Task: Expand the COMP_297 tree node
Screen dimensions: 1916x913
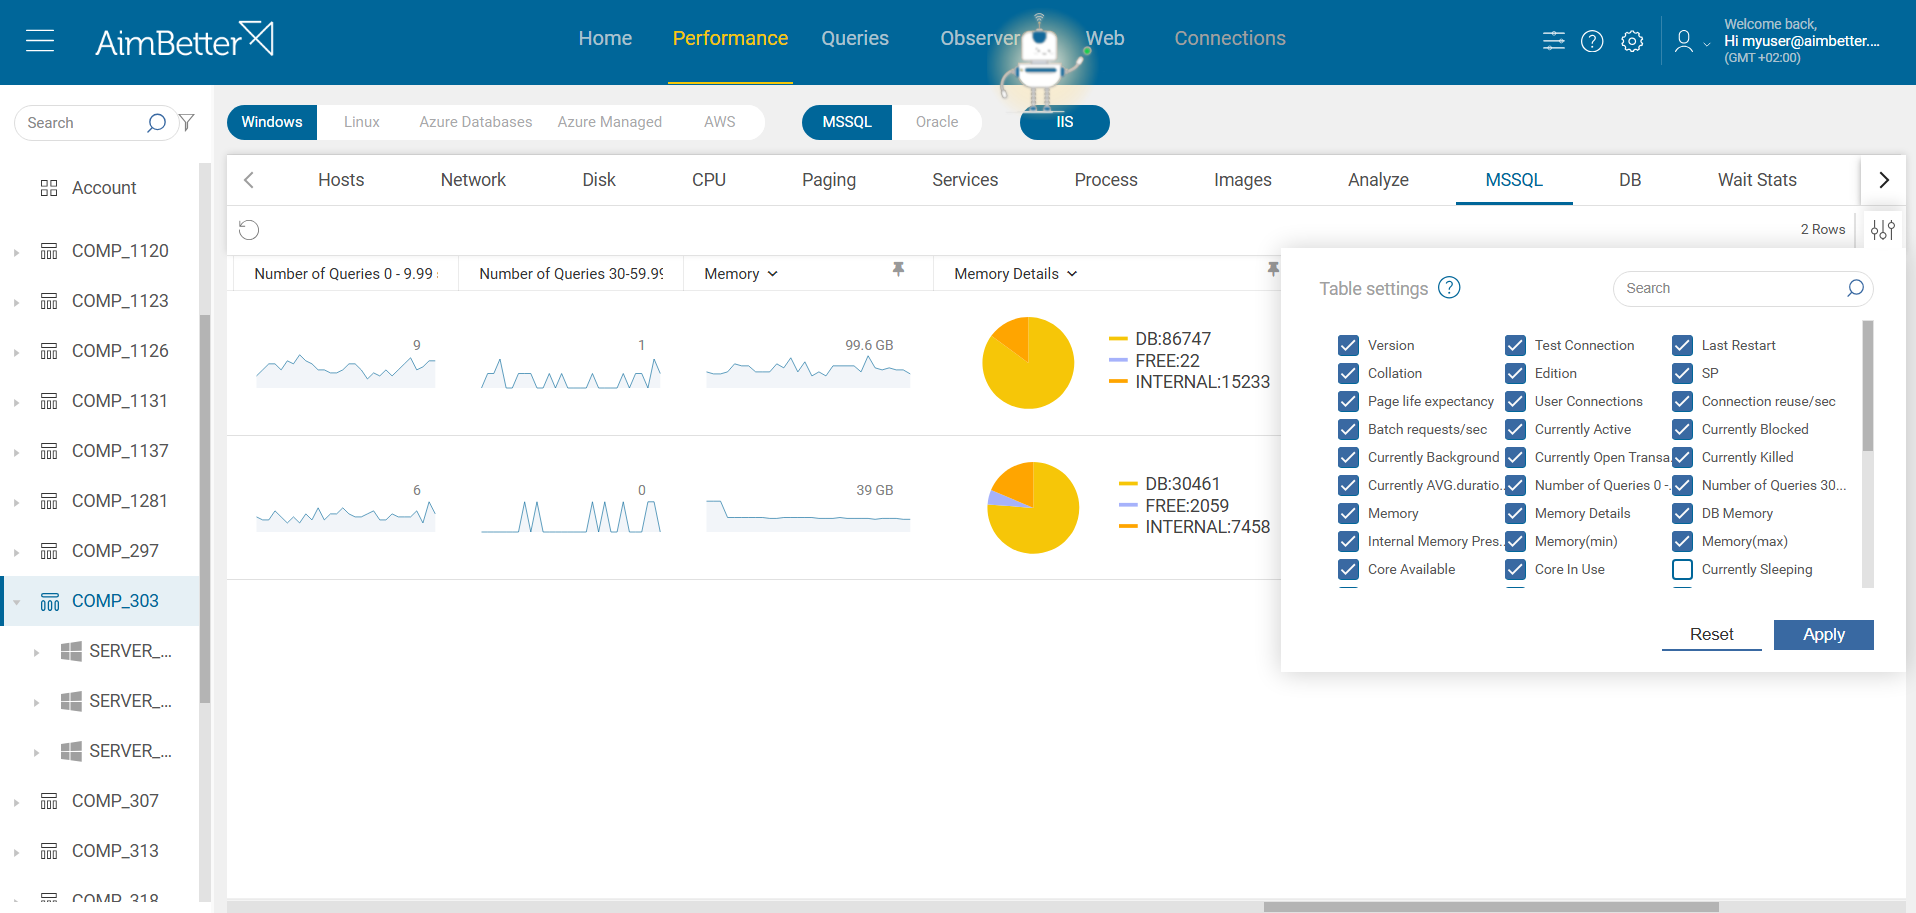Action: tap(16, 552)
